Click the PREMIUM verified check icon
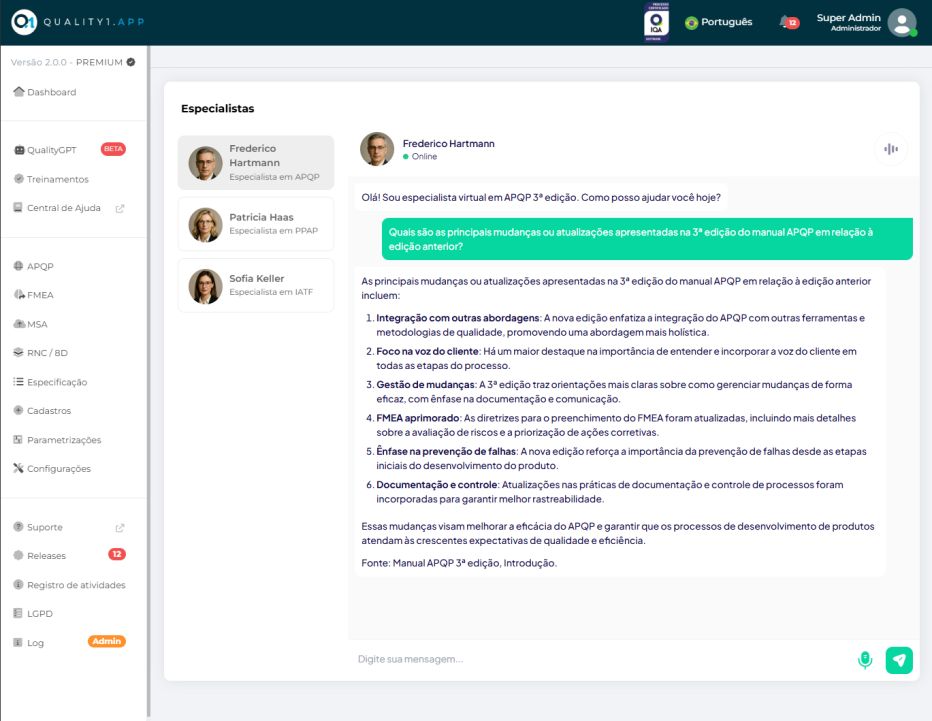The width and height of the screenshot is (932, 721). (131, 62)
